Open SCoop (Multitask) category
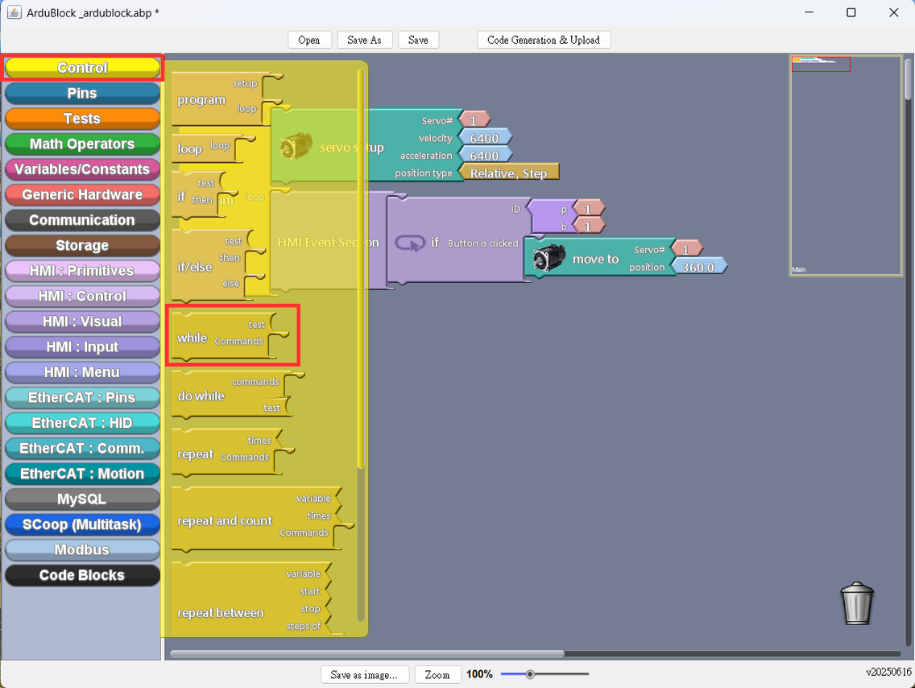 (x=82, y=525)
